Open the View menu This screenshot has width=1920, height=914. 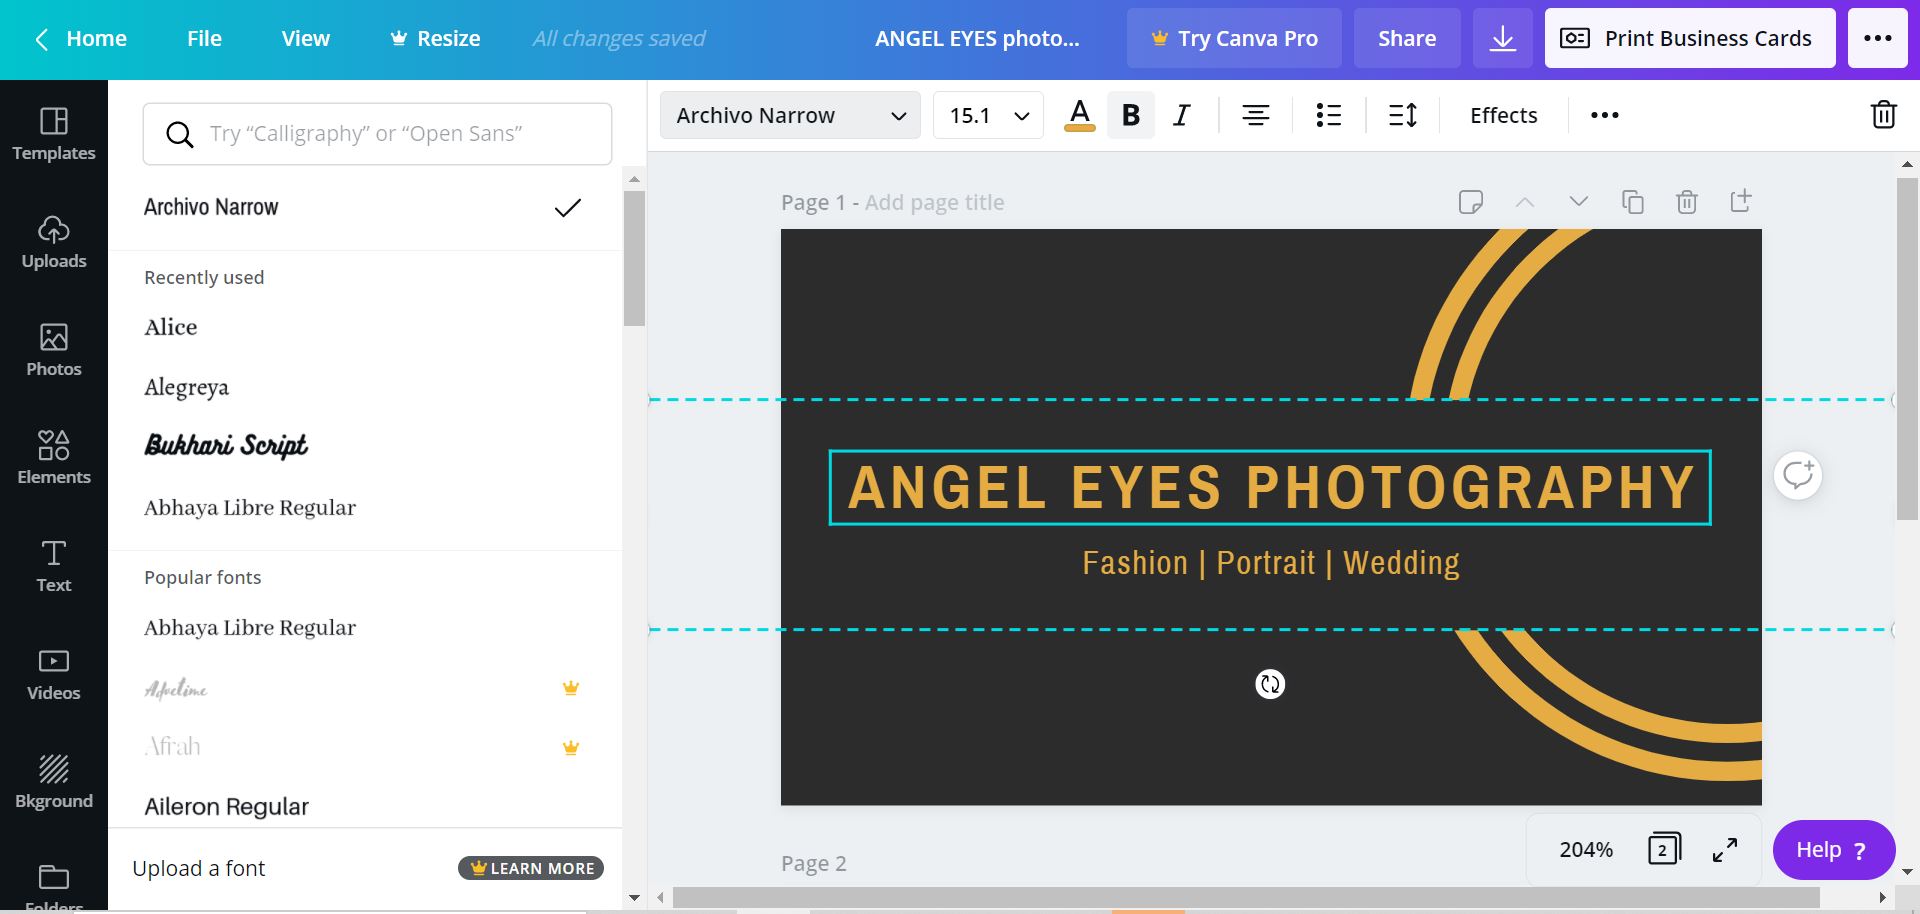305,39
